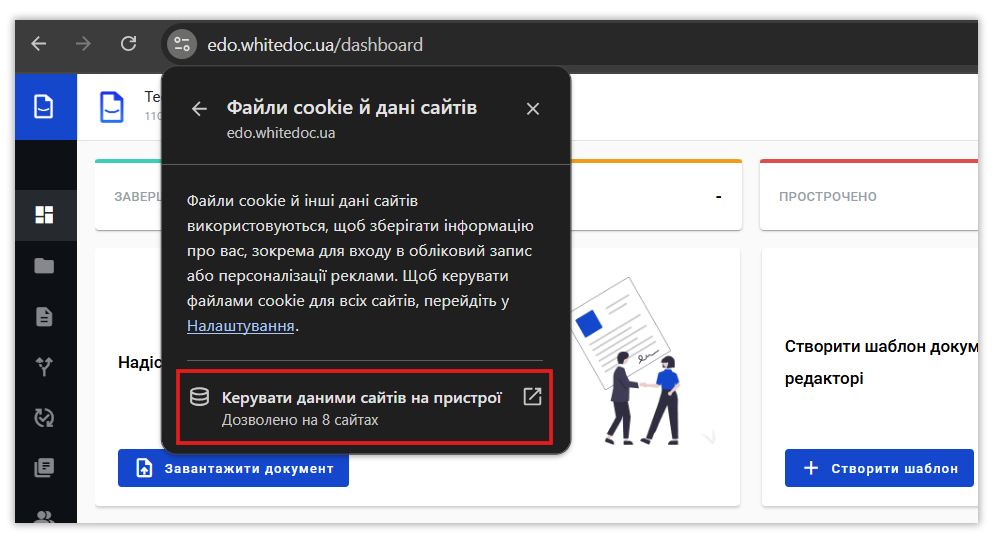
Task: Open the library list sidebar icon
Action: coord(44,468)
